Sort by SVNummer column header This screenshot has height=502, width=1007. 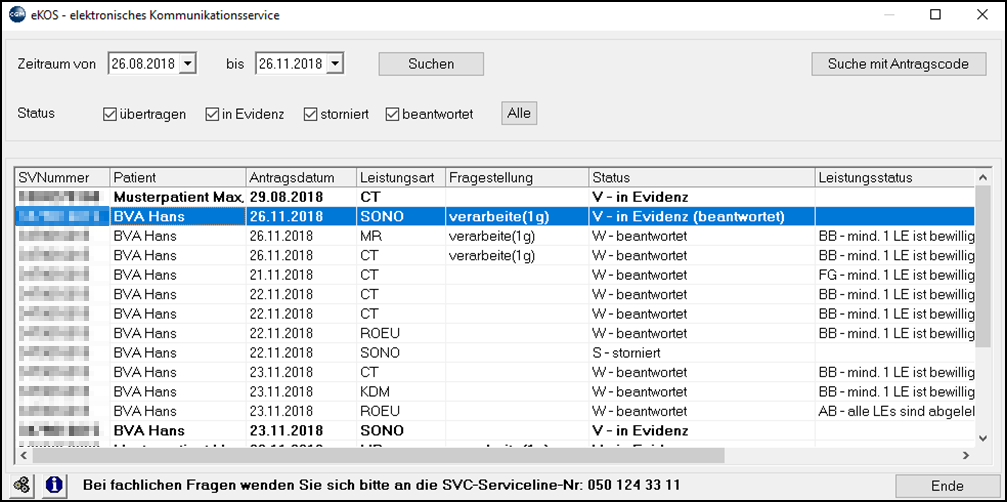click(62, 177)
